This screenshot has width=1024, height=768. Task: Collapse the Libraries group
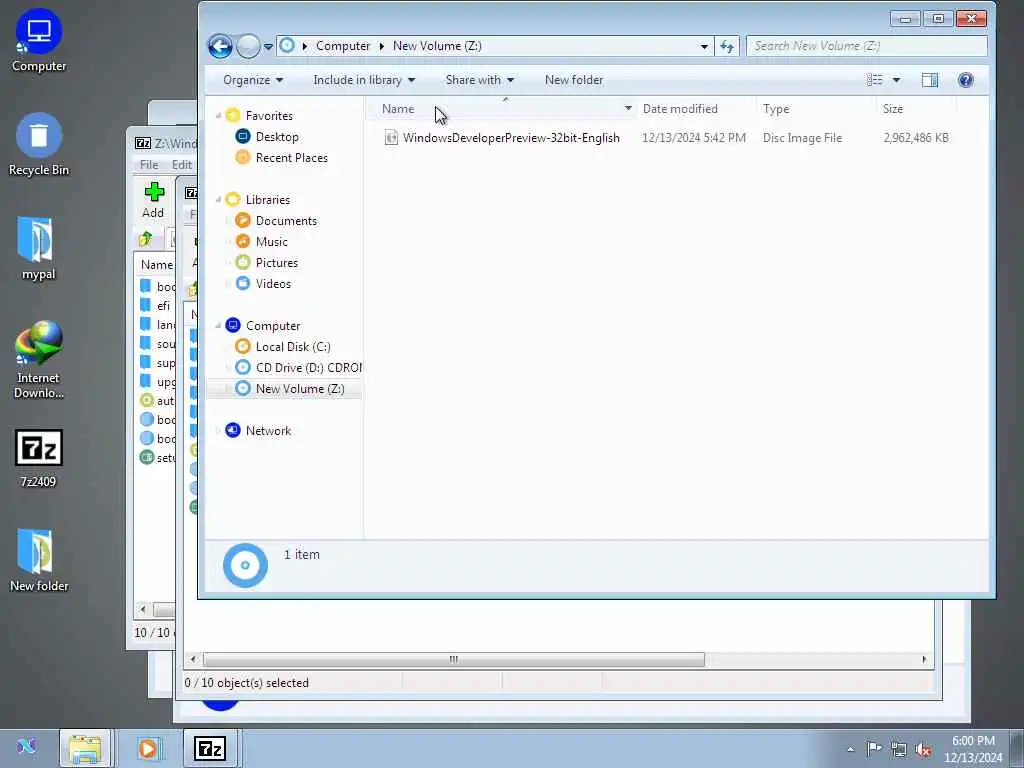(x=218, y=200)
